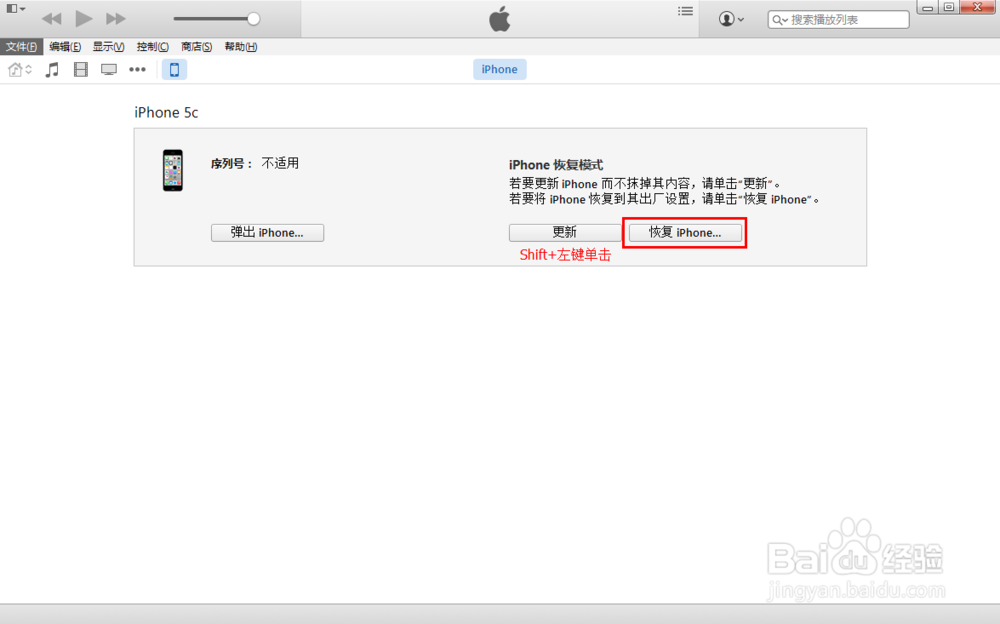Show more libraries with the ellipsis icon

137,70
